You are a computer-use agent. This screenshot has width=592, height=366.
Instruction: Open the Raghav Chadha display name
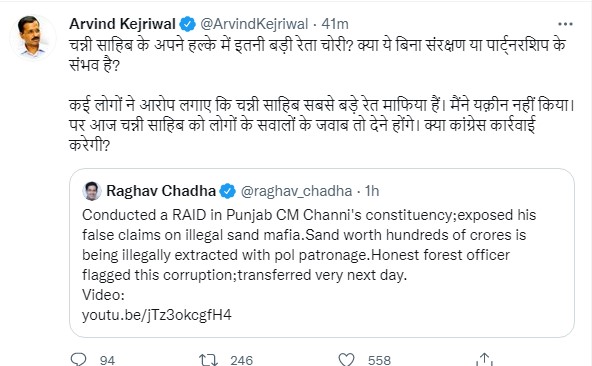point(161,191)
